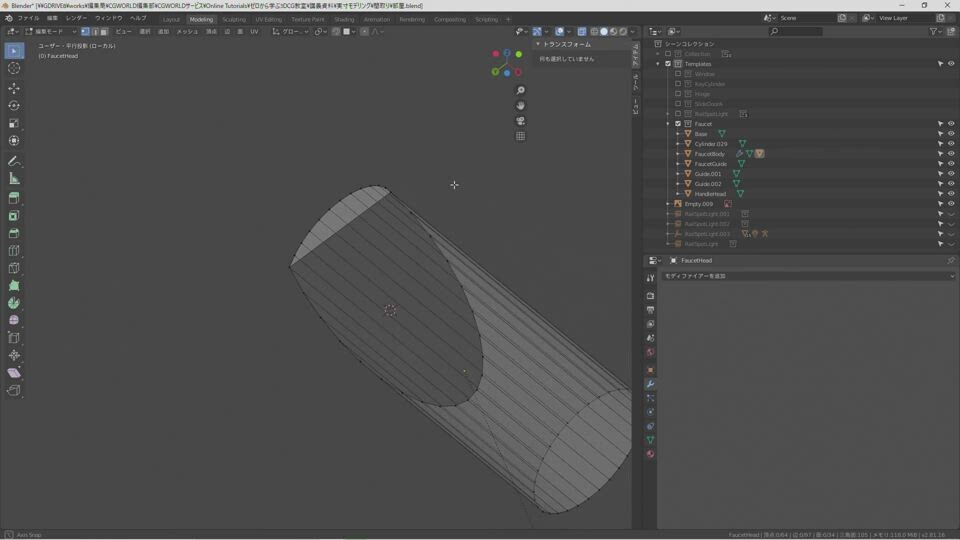Select the Rotate tool
Image resolution: width=960 pixels, height=540 pixels.
[x=14, y=106]
